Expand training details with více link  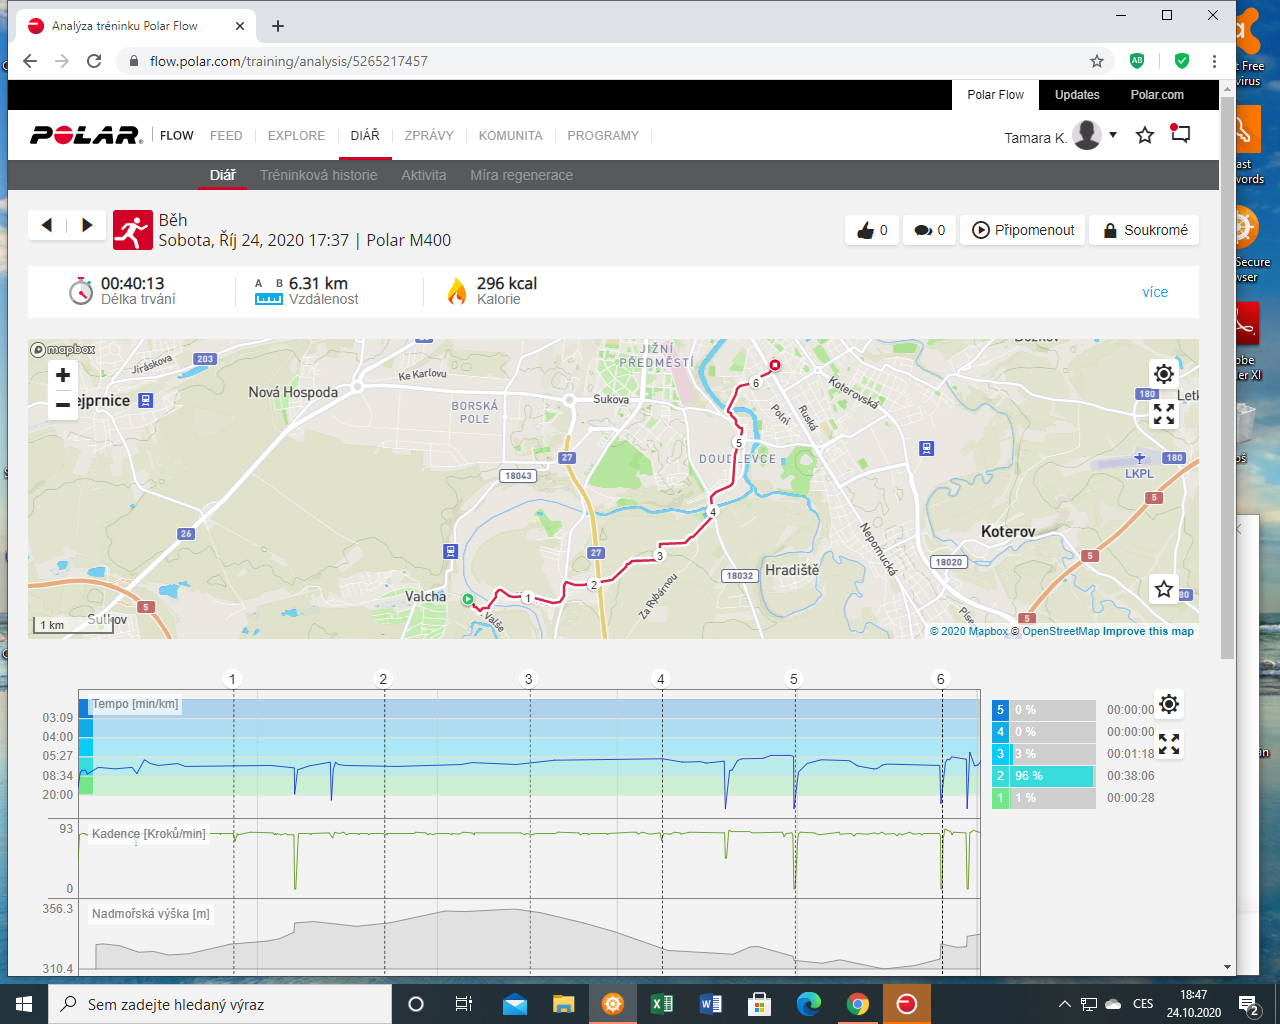[1154, 292]
